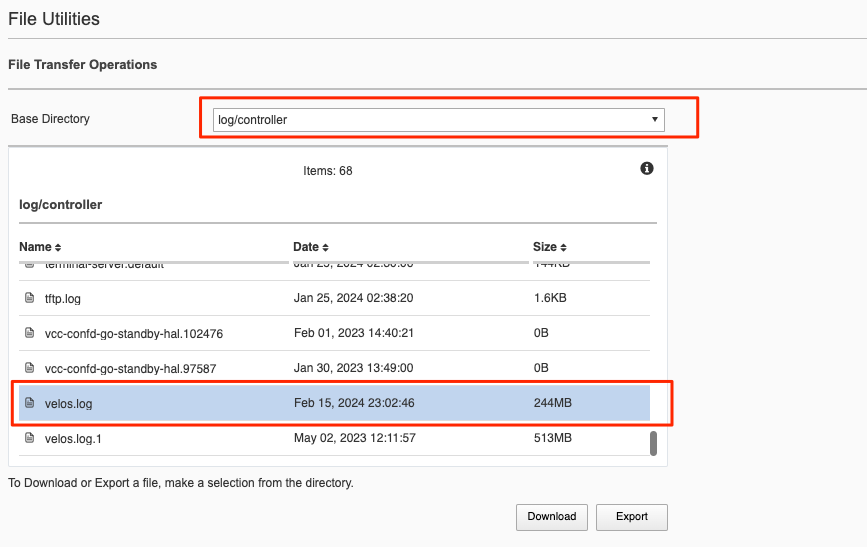Open the Base Directory dropdown
The height and width of the screenshot is (547, 867).
[438, 119]
